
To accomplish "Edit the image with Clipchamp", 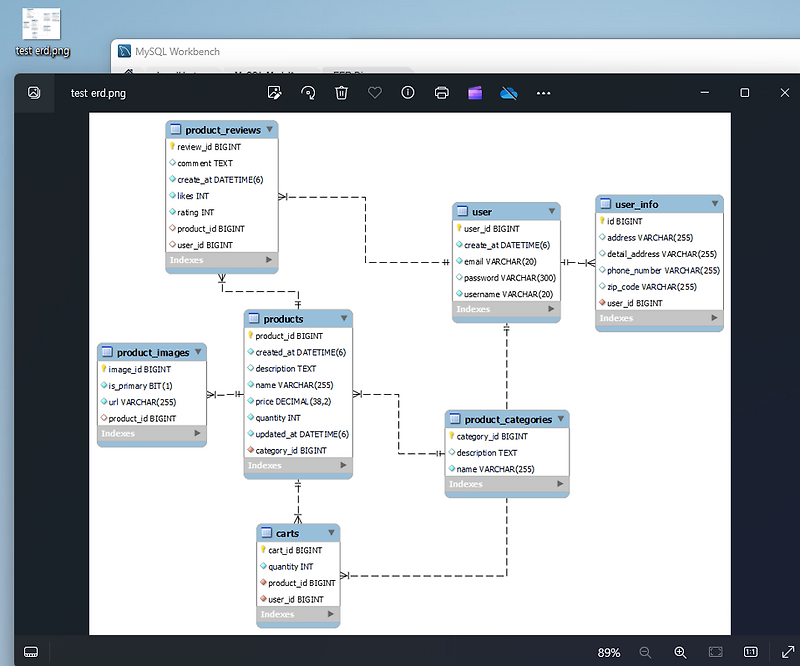I will [x=474, y=92].
